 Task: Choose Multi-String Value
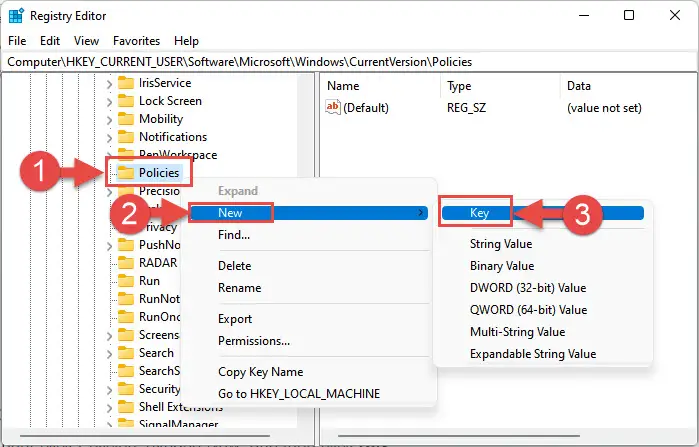pyautogui.click(x=518, y=332)
